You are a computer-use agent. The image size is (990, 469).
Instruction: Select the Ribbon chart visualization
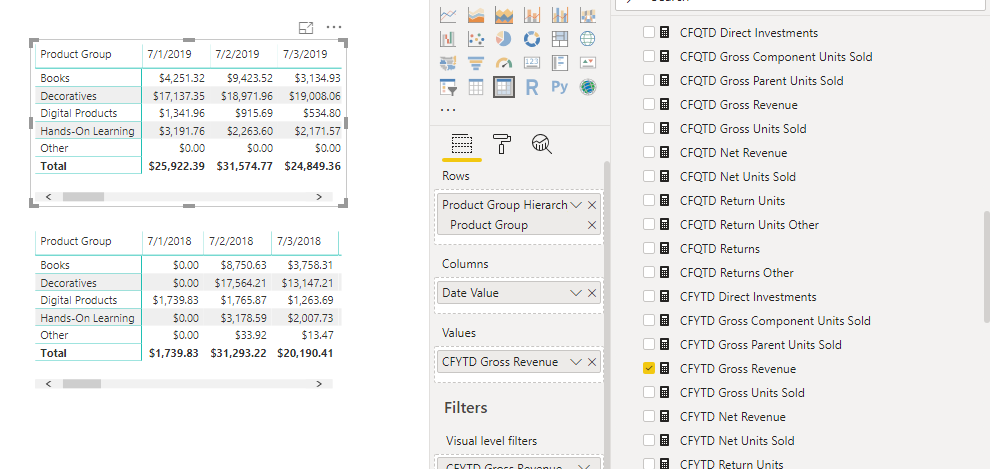(x=587, y=15)
